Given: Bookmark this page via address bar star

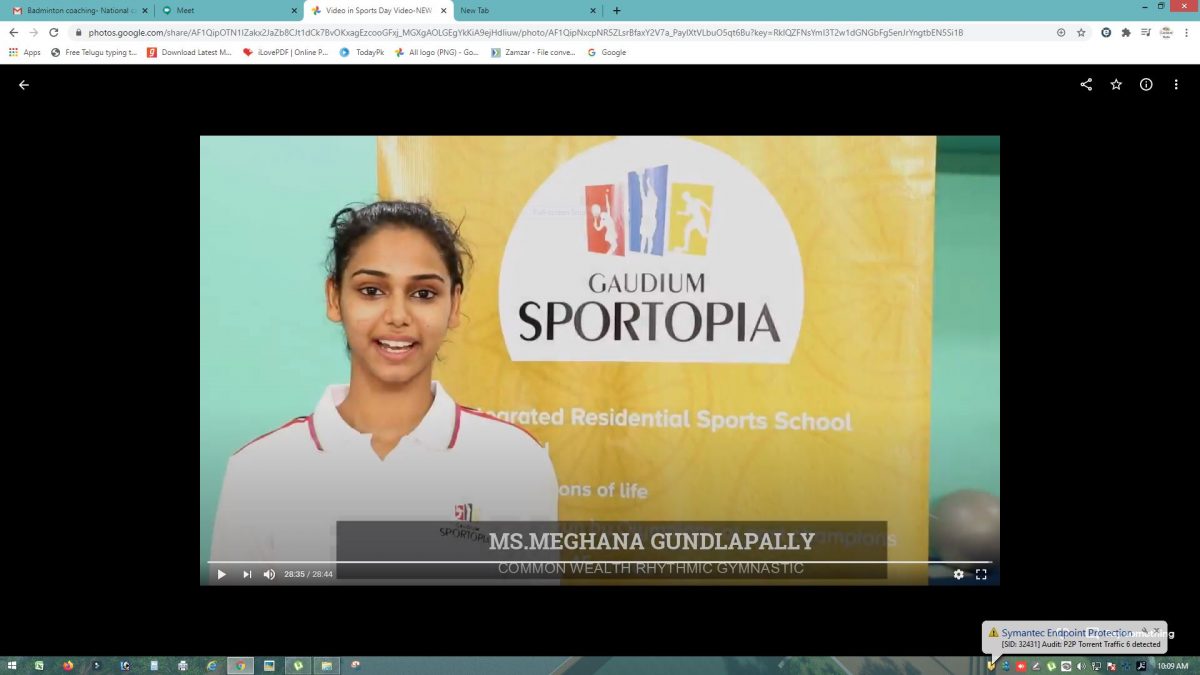Looking at the screenshot, I should pos(1081,32).
